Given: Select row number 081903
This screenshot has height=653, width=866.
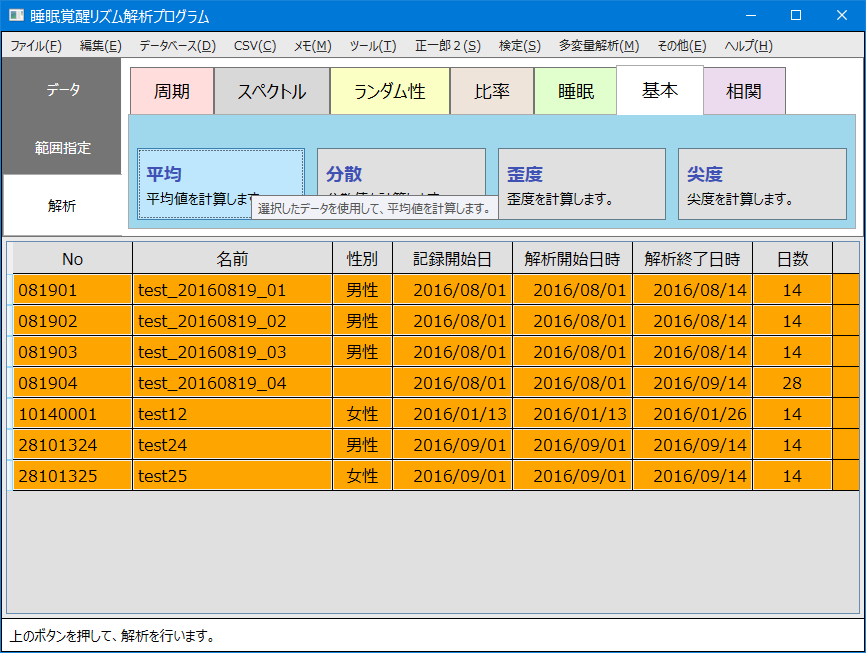Looking at the screenshot, I should (x=72, y=352).
